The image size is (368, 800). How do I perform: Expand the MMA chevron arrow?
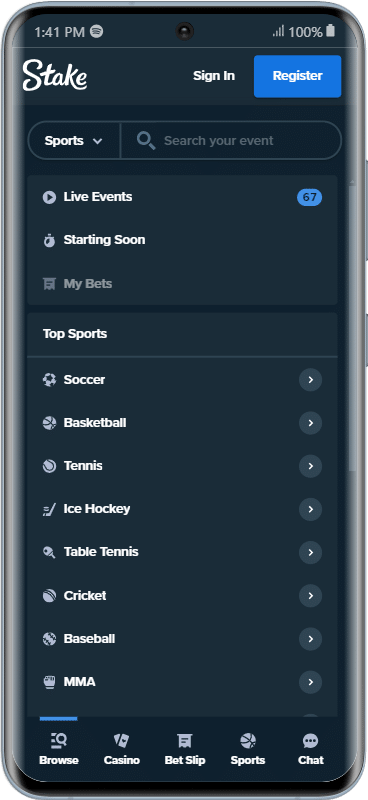(310, 682)
